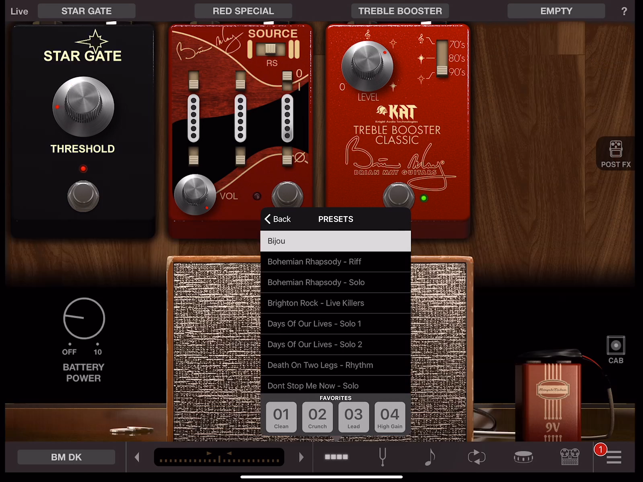Viewport: 643px width, 482px height.
Task: Go back from the Presets list
Action: (x=277, y=219)
